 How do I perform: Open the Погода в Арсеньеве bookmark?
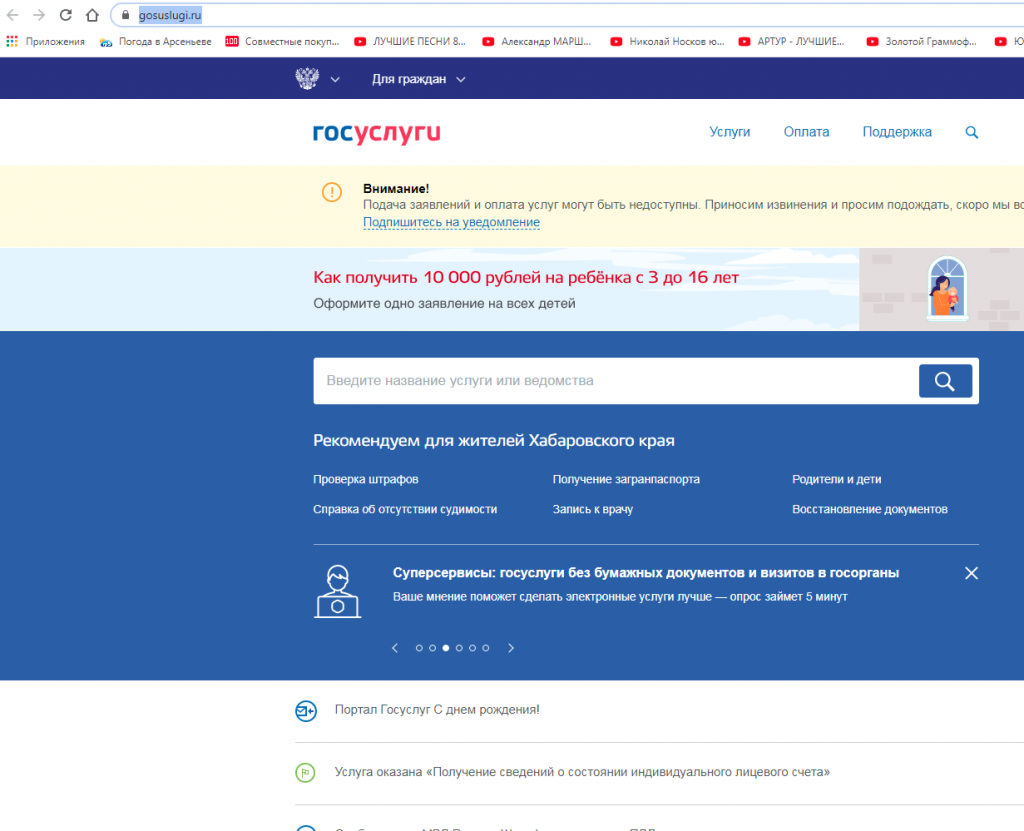pos(155,41)
